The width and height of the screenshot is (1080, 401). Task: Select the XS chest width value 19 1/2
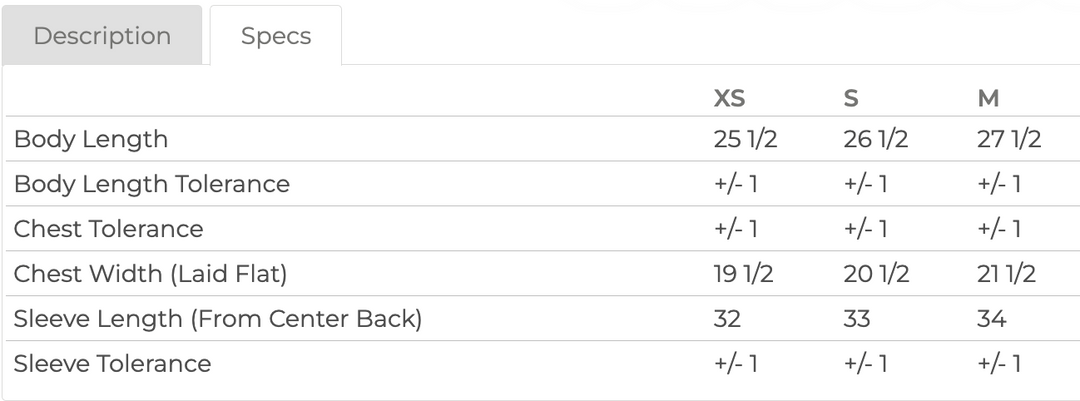coord(743,274)
